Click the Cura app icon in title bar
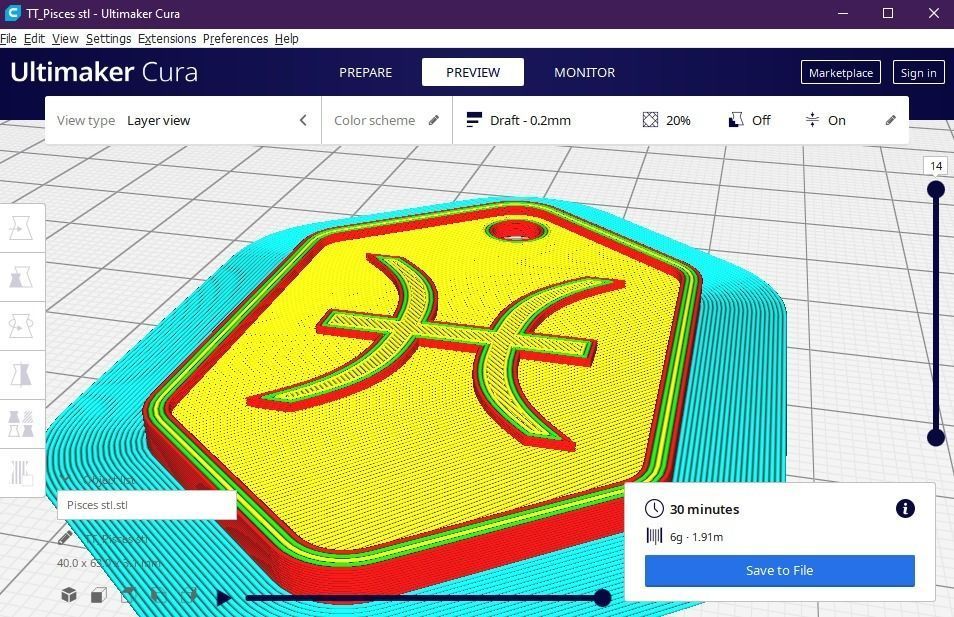Screen dimensions: 954x617 (x=12, y=13)
